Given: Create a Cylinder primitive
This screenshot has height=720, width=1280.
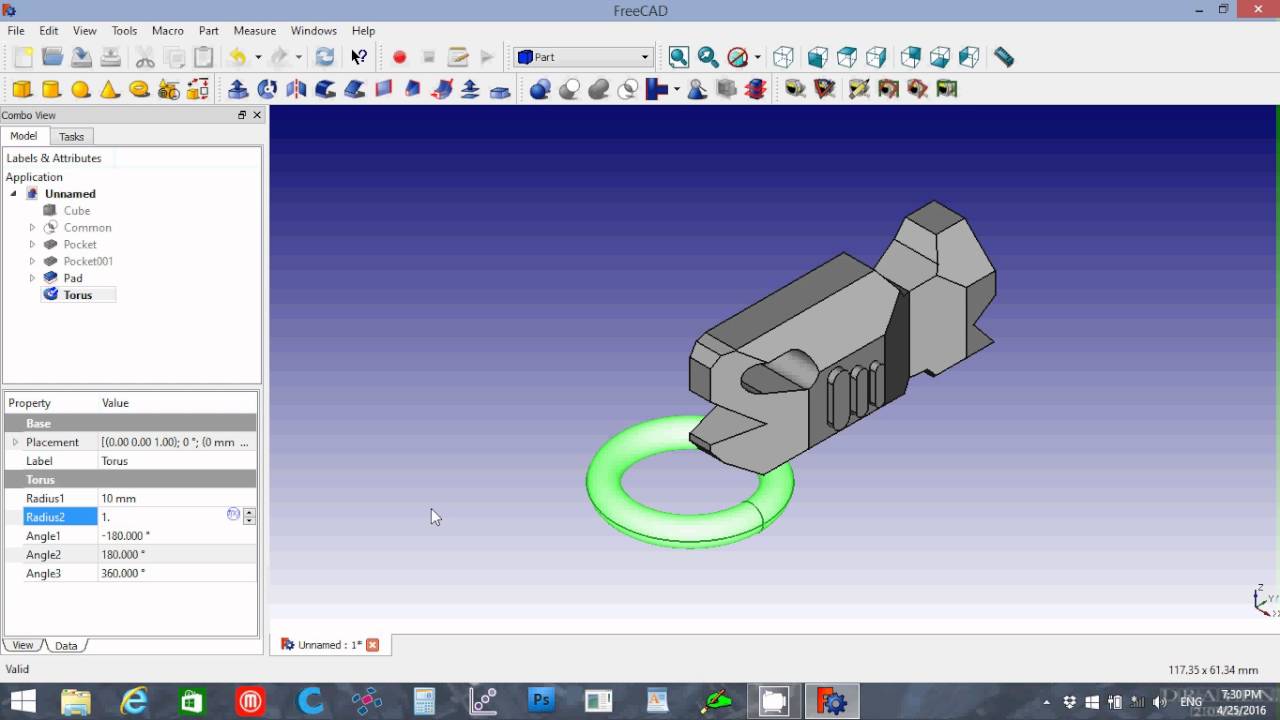Looking at the screenshot, I should point(51,89).
